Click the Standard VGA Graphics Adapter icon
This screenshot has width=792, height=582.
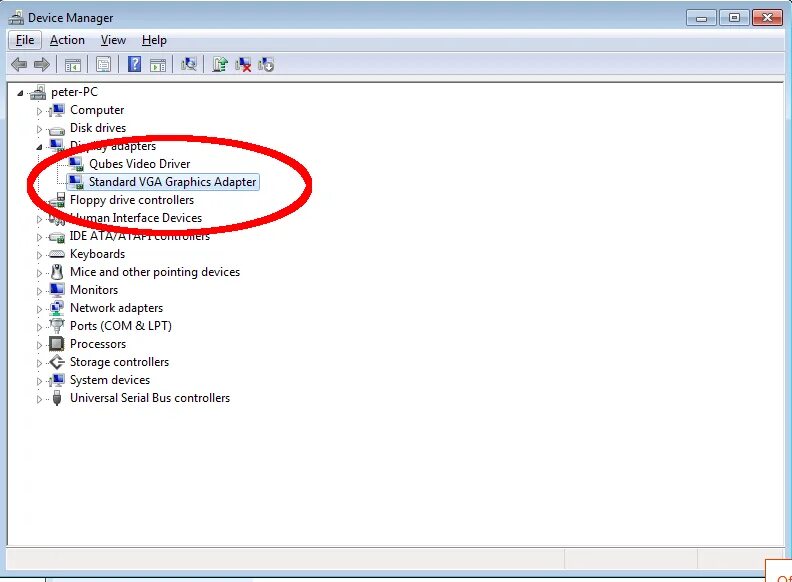pos(76,182)
